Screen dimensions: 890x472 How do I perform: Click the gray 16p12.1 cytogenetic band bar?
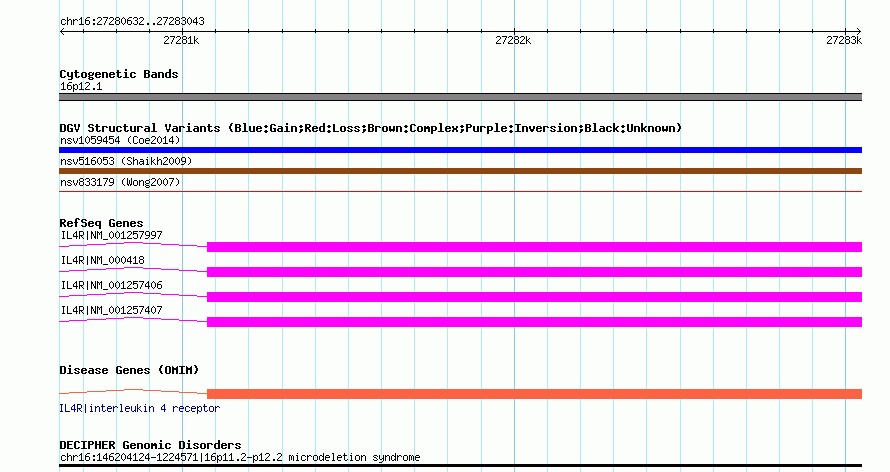[460, 97]
